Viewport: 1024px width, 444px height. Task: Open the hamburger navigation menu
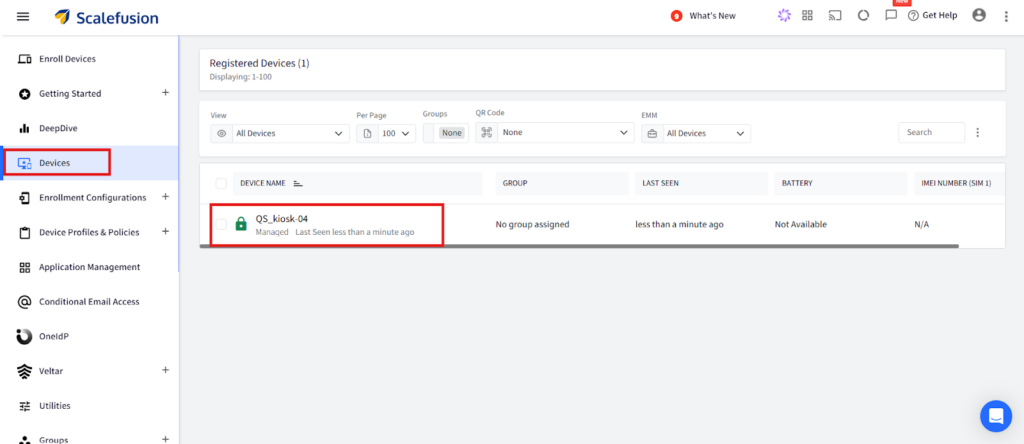pyautogui.click(x=23, y=16)
